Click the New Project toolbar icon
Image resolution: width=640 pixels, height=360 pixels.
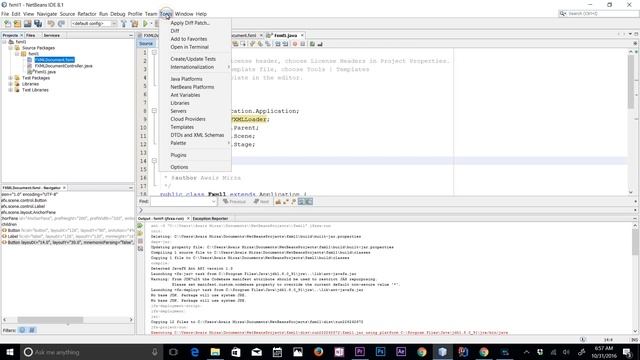17,24
